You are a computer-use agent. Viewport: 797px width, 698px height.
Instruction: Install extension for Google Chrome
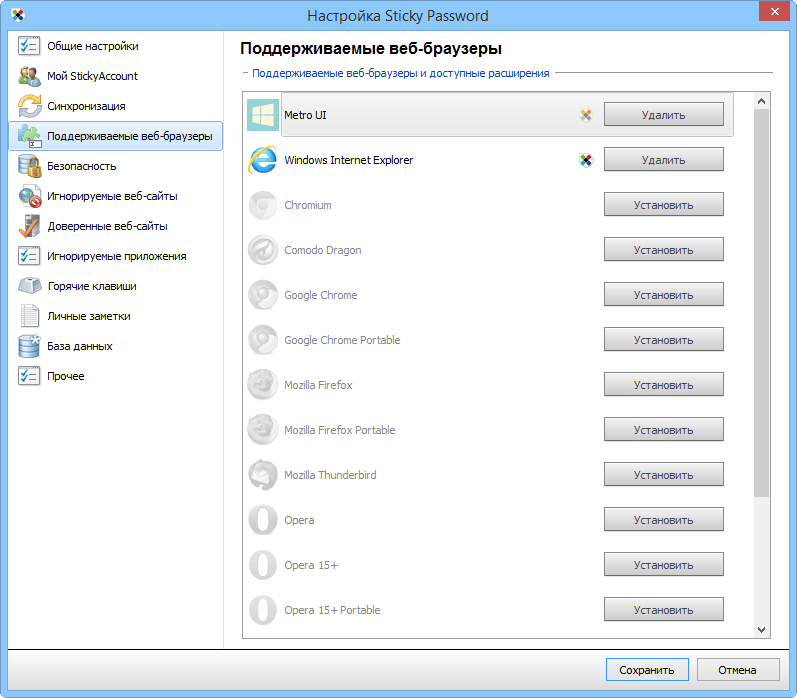click(663, 294)
